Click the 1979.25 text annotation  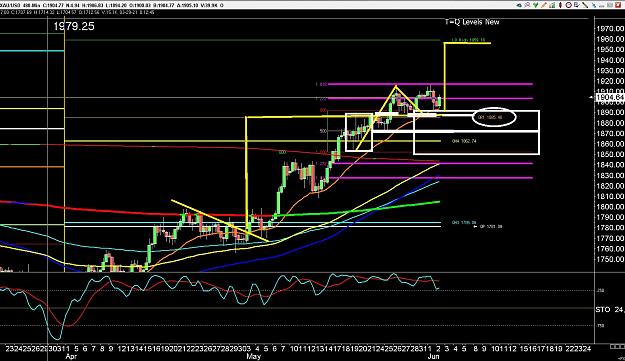[x=74, y=26]
